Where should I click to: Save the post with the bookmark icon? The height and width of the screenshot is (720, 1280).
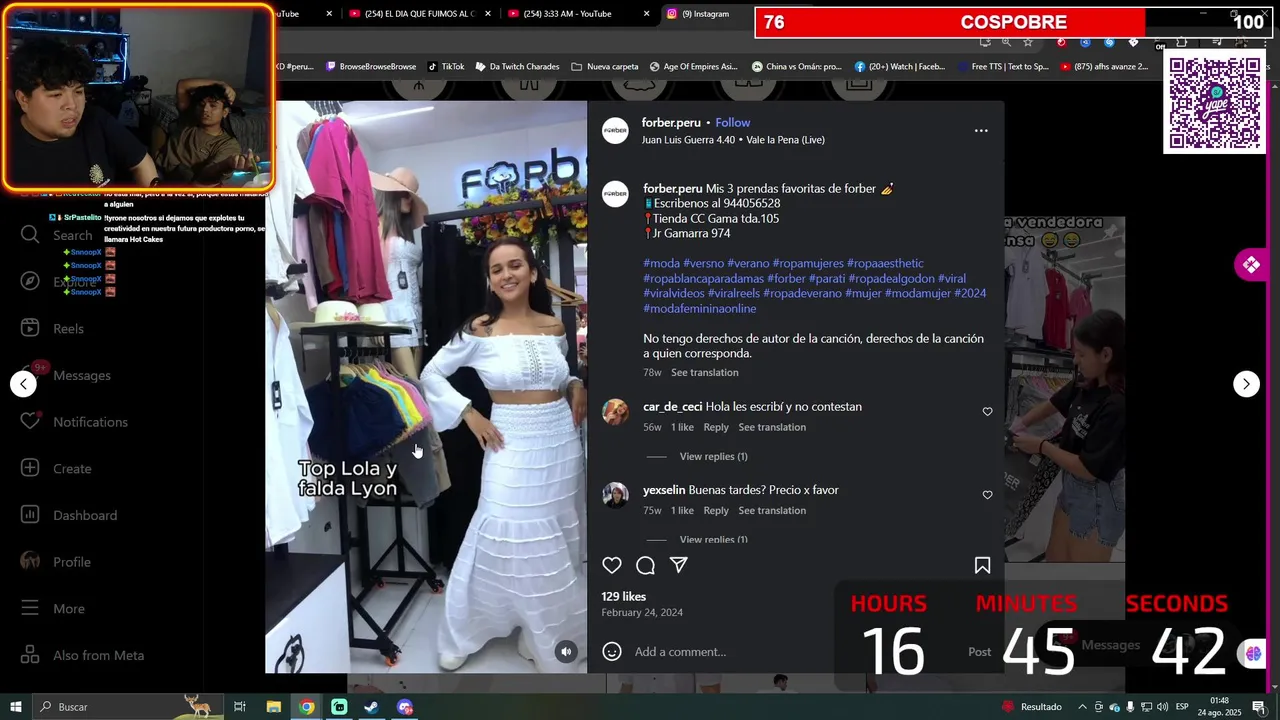point(982,565)
